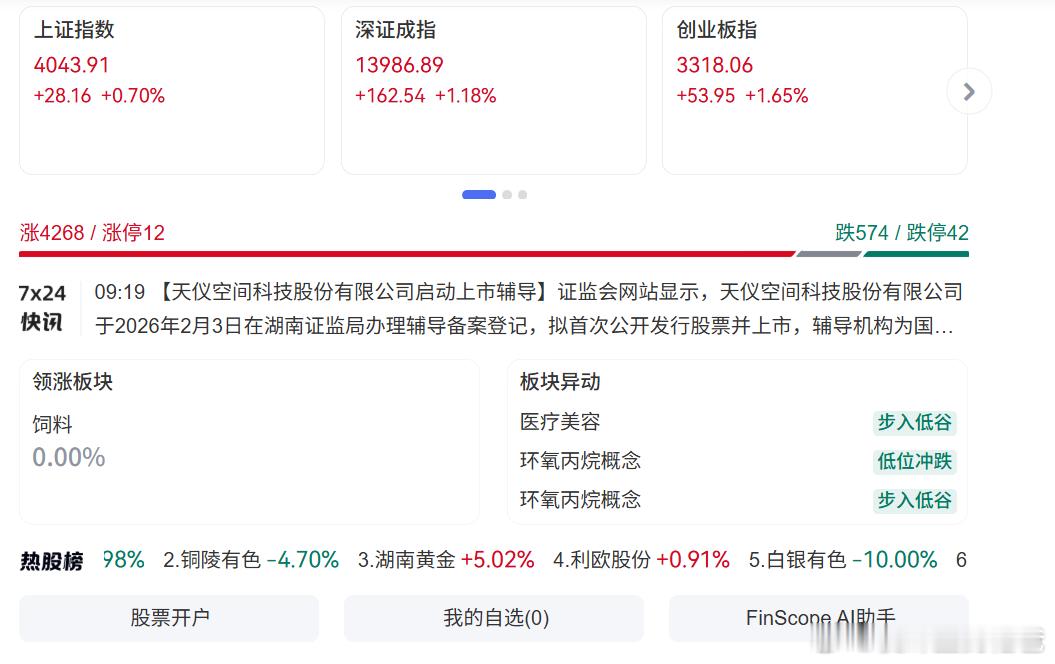Click the 低位冲跌 tag beside 环氧丙烷概念
Screen dimensions: 1055x664
coord(913,462)
